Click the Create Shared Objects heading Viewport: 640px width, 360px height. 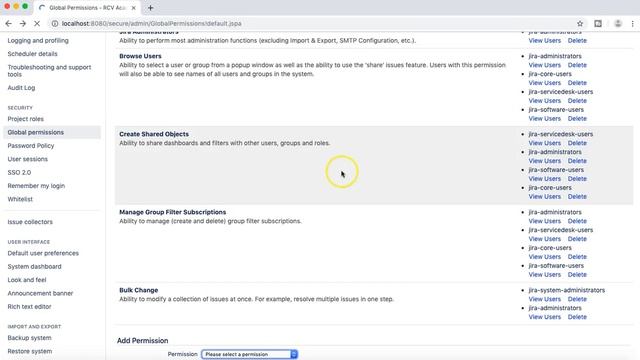tap(154, 134)
